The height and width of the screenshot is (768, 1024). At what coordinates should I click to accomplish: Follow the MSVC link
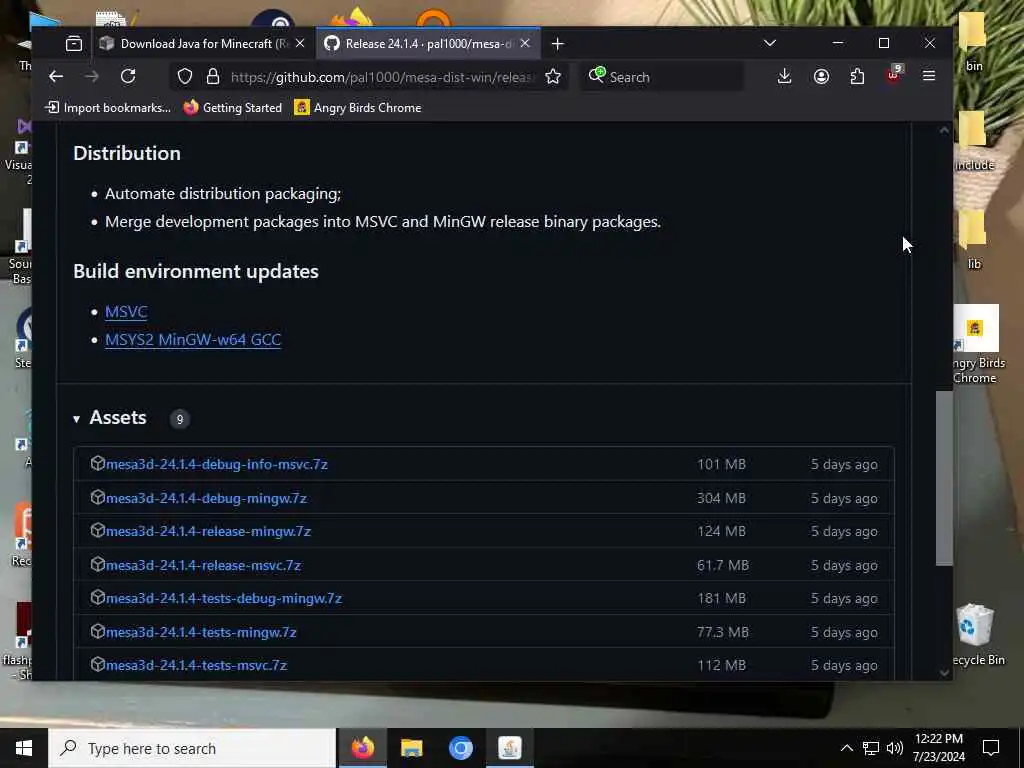pos(126,312)
